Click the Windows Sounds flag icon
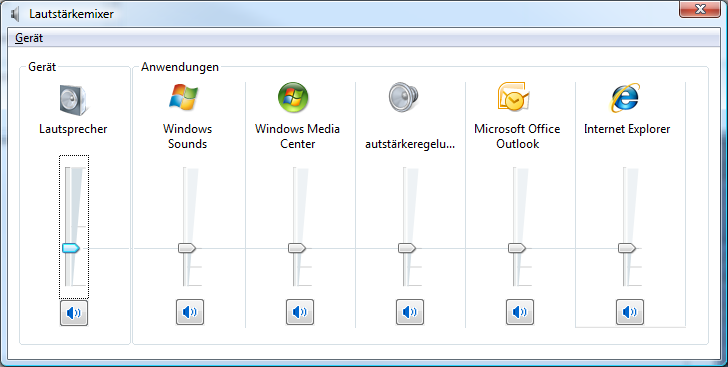 click(x=184, y=97)
